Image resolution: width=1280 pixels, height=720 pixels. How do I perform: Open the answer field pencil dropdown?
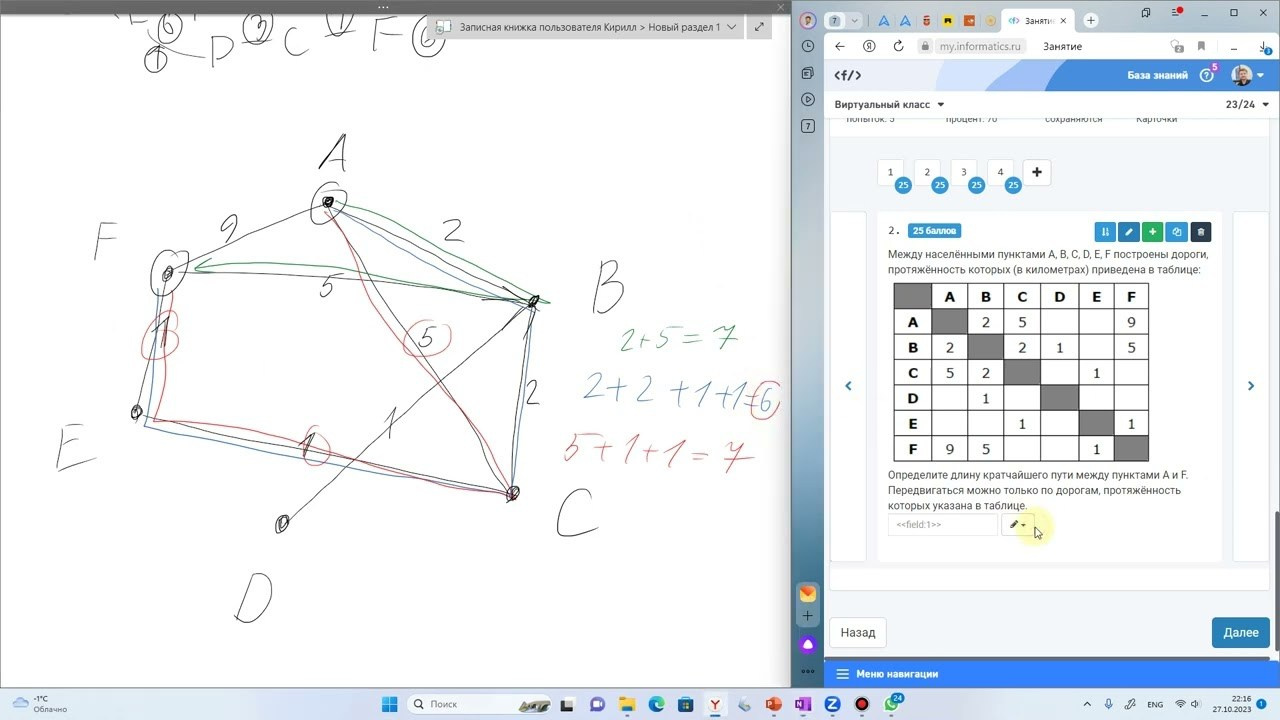point(1017,525)
